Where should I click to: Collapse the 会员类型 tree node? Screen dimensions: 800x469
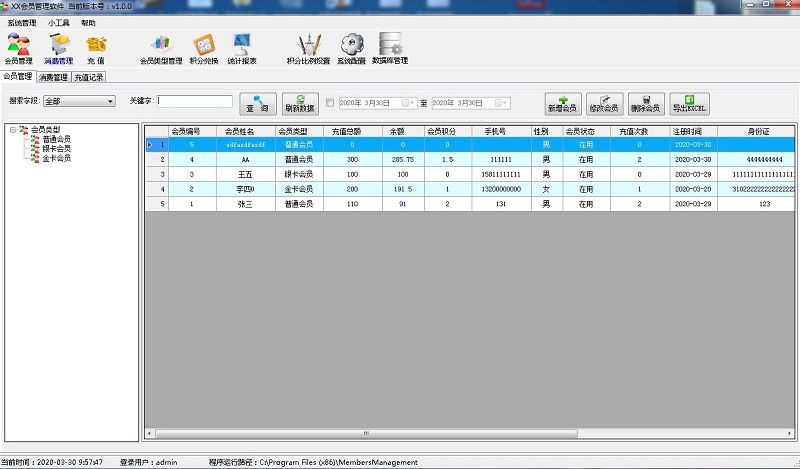[11, 129]
